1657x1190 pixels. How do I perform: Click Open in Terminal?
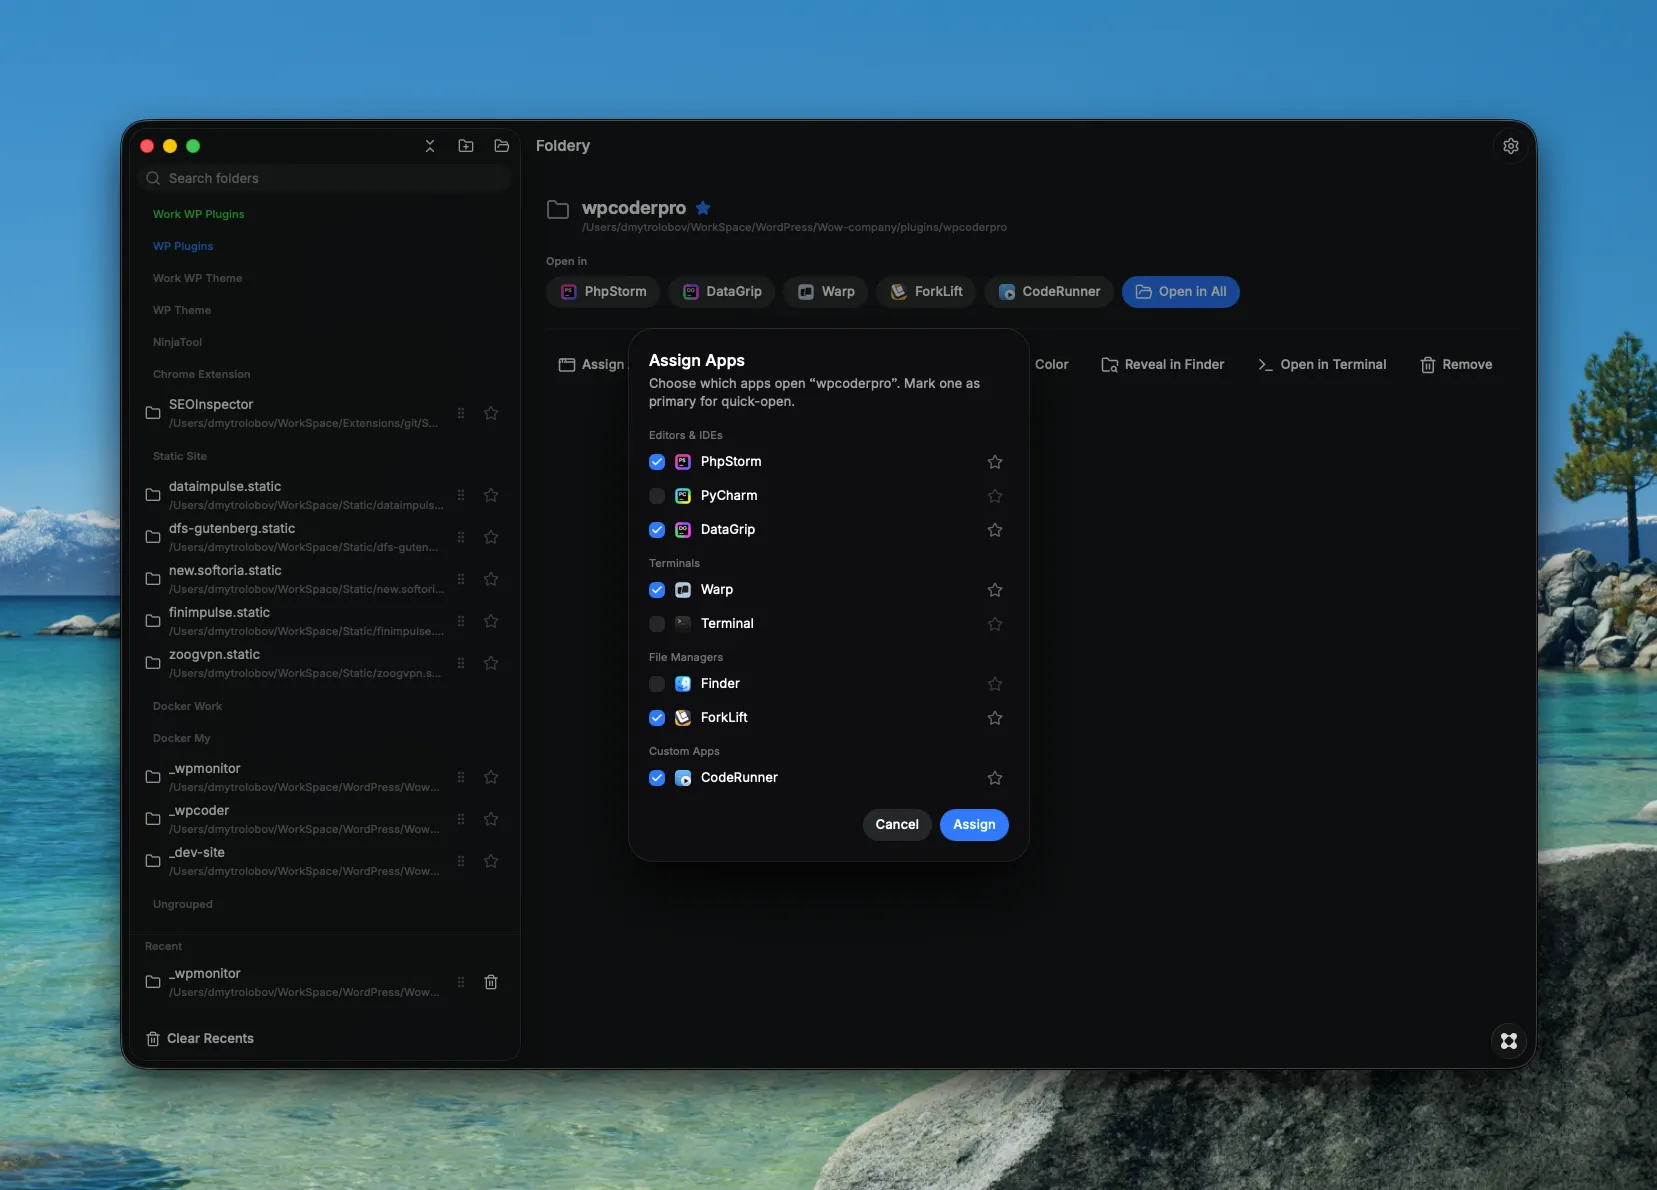tap(1322, 365)
